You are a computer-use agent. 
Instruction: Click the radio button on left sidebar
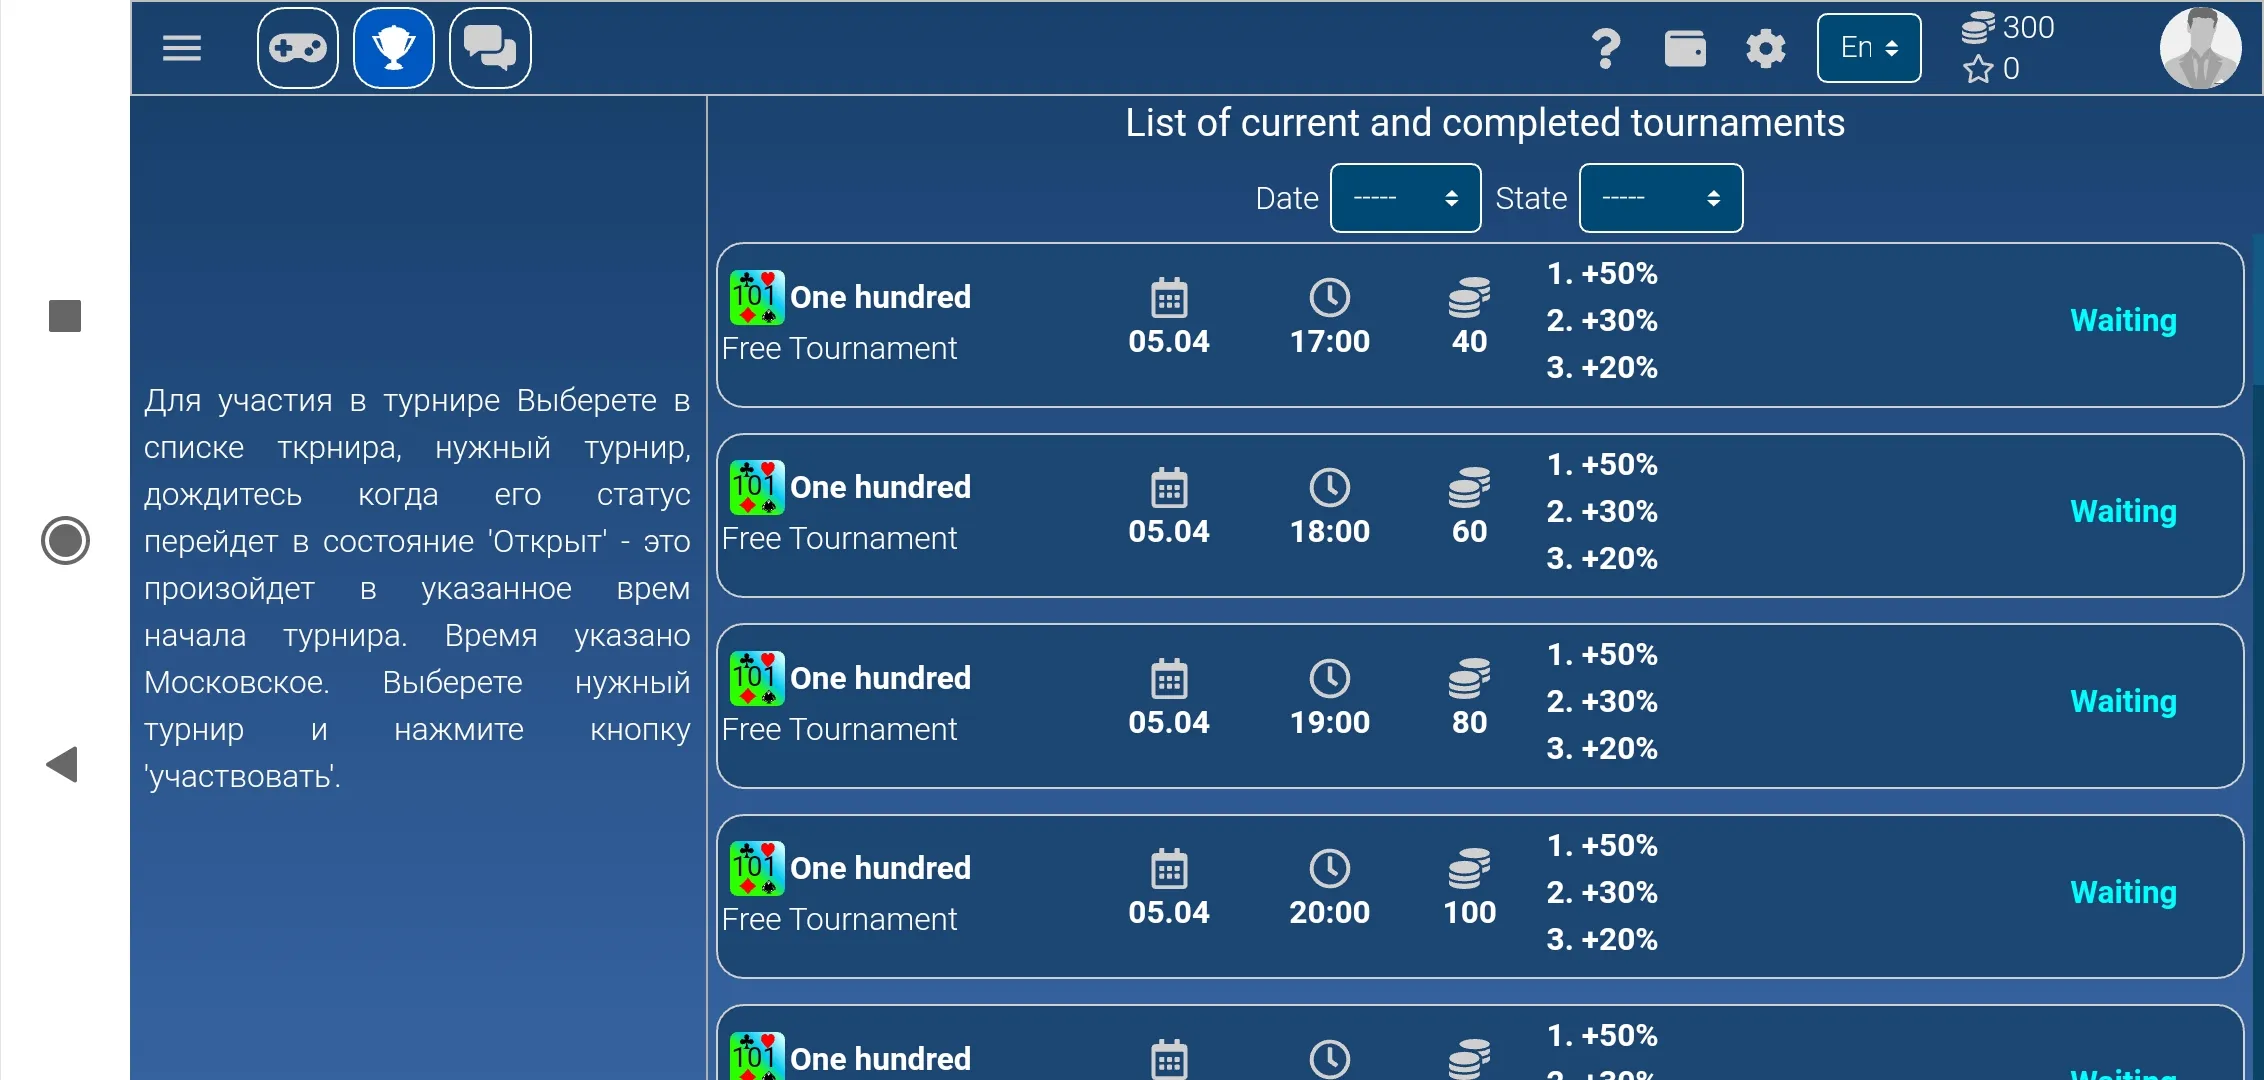click(66, 540)
